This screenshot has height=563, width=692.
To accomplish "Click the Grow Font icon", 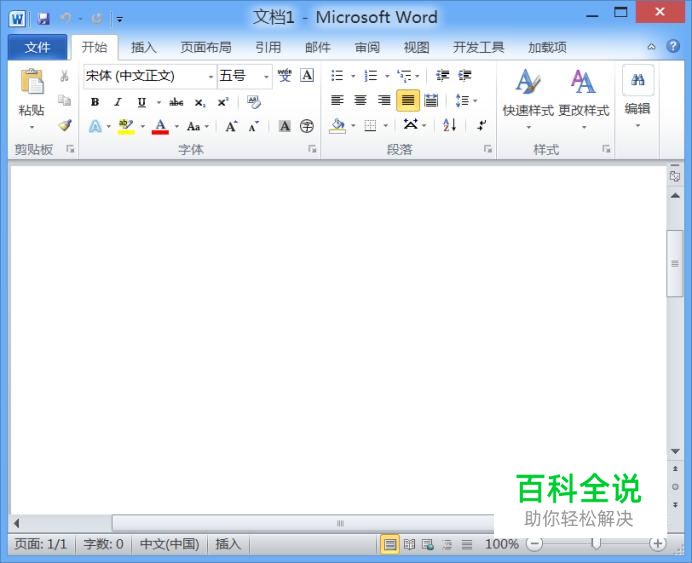I will click(x=231, y=127).
